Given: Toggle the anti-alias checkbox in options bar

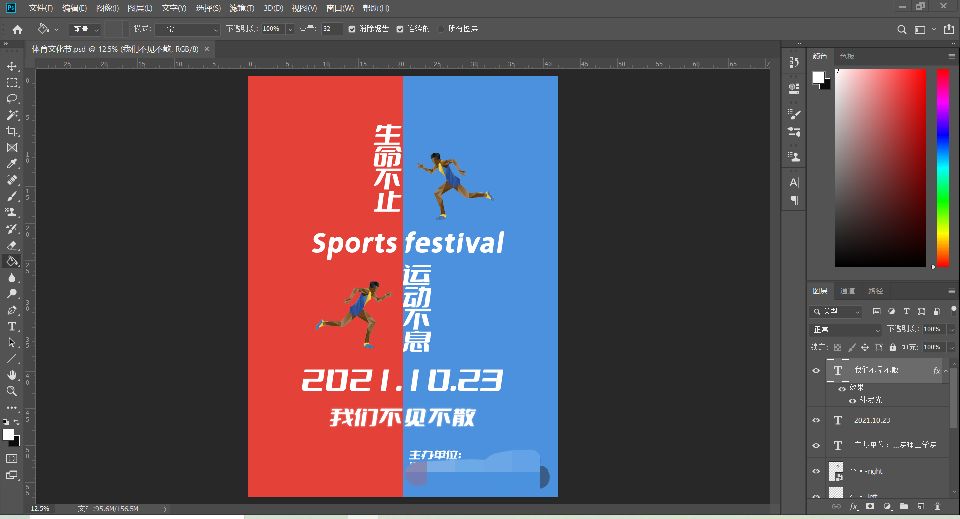Looking at the screenshot, I should [352, 29].
